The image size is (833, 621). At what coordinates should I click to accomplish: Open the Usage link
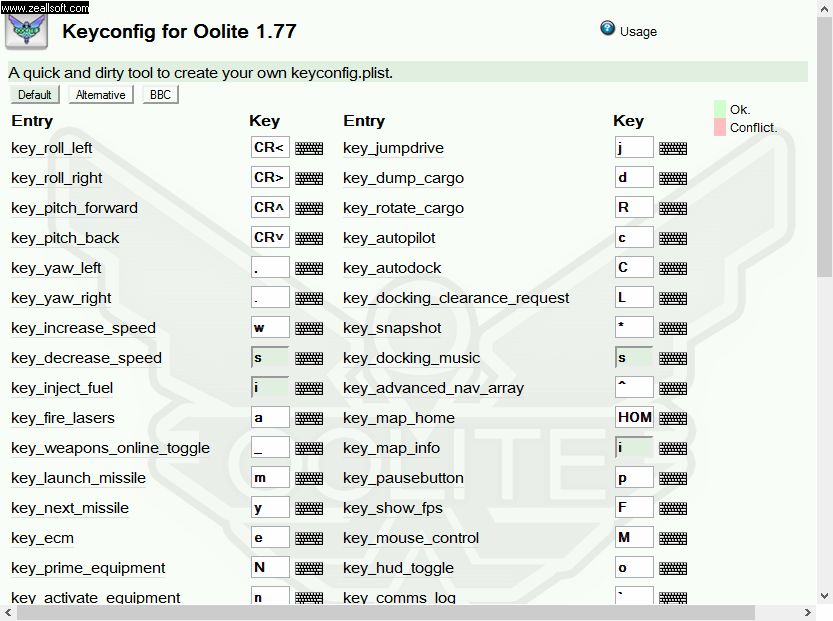tap(638, 31)
